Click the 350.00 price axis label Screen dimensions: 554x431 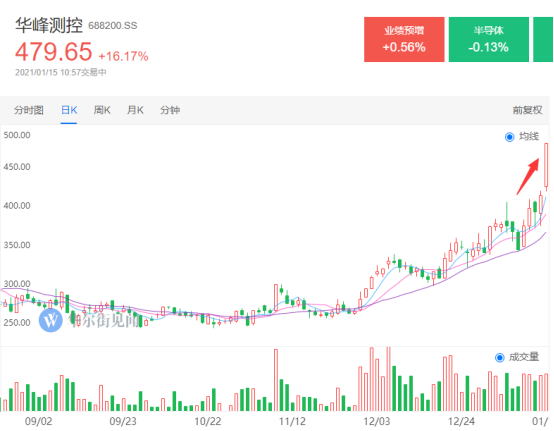[x=17, y=245]
